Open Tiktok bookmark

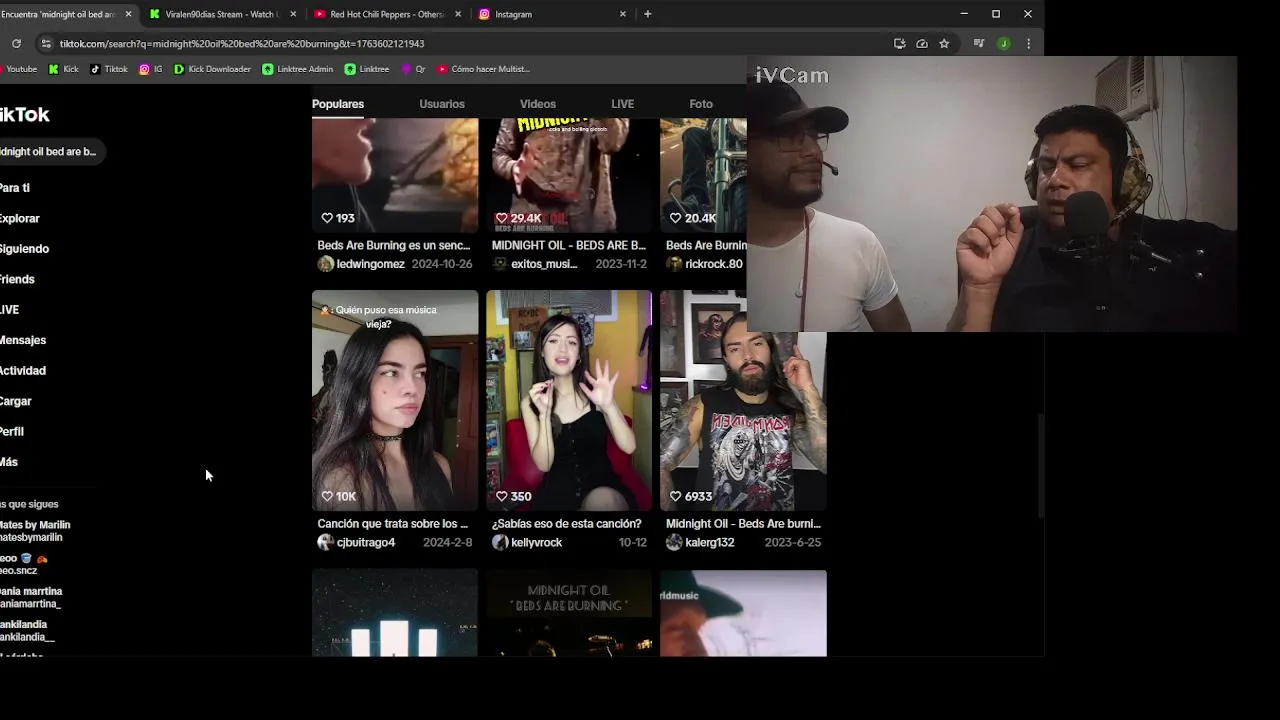pyautogui.click(x=109, y=69)
